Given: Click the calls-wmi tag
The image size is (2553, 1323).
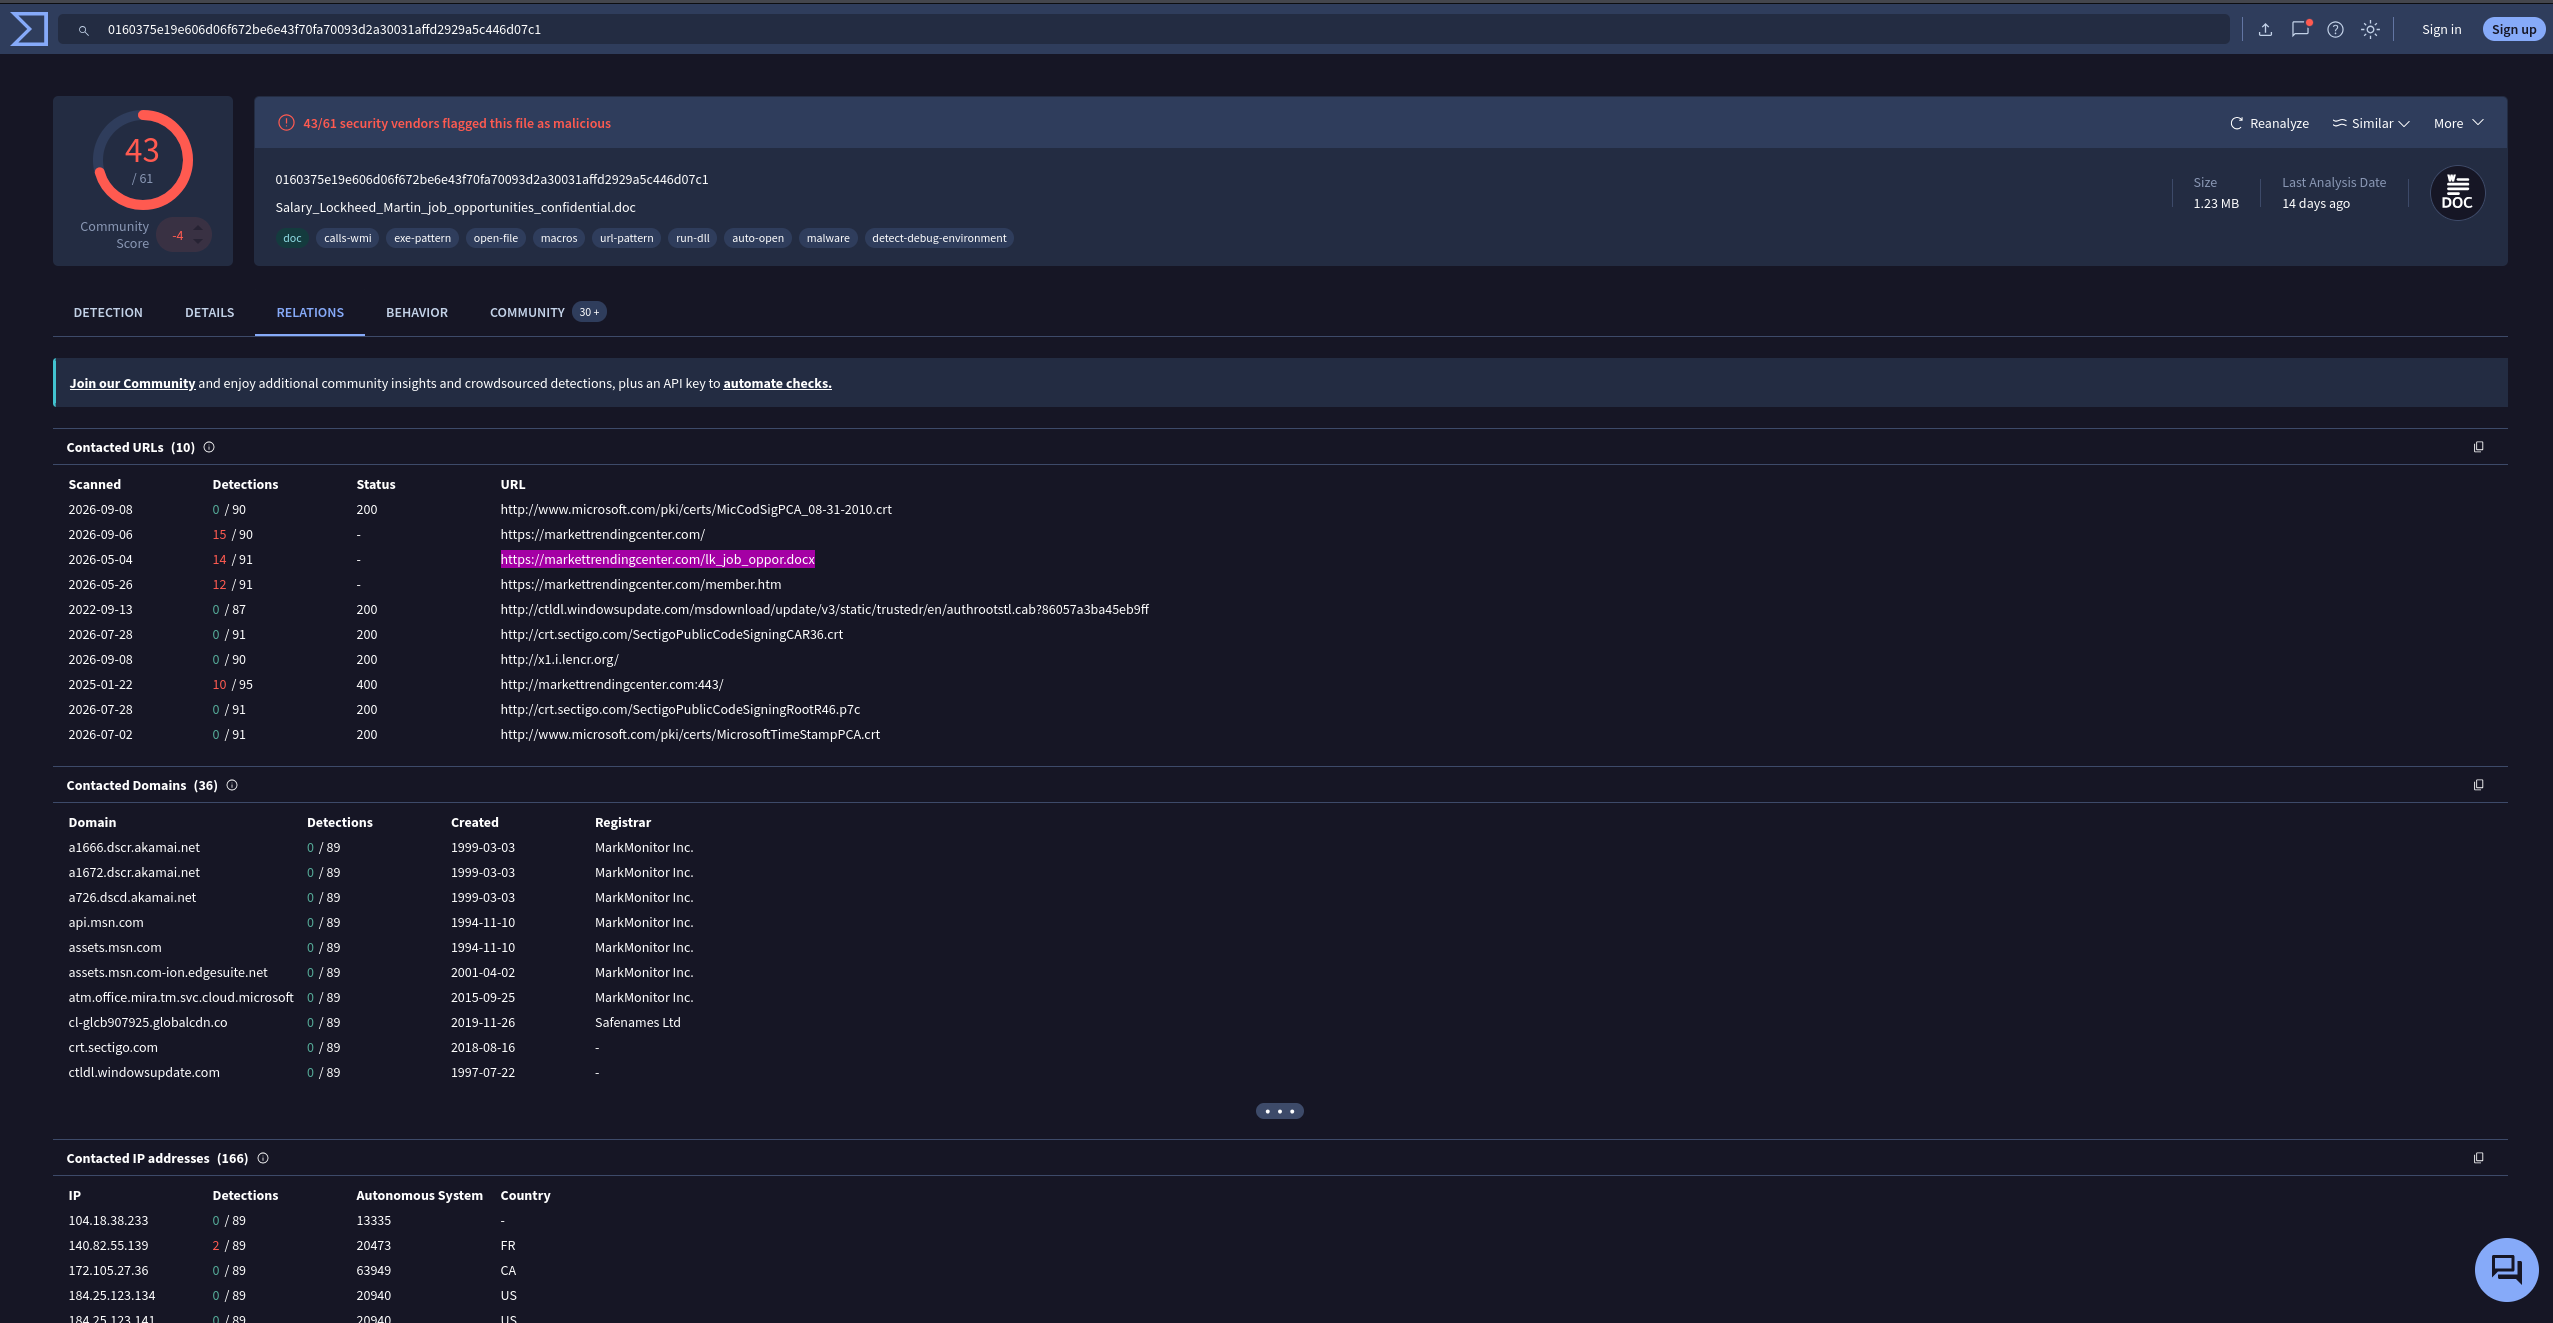Looking at the screenshot, I should [x=347, y=238].
